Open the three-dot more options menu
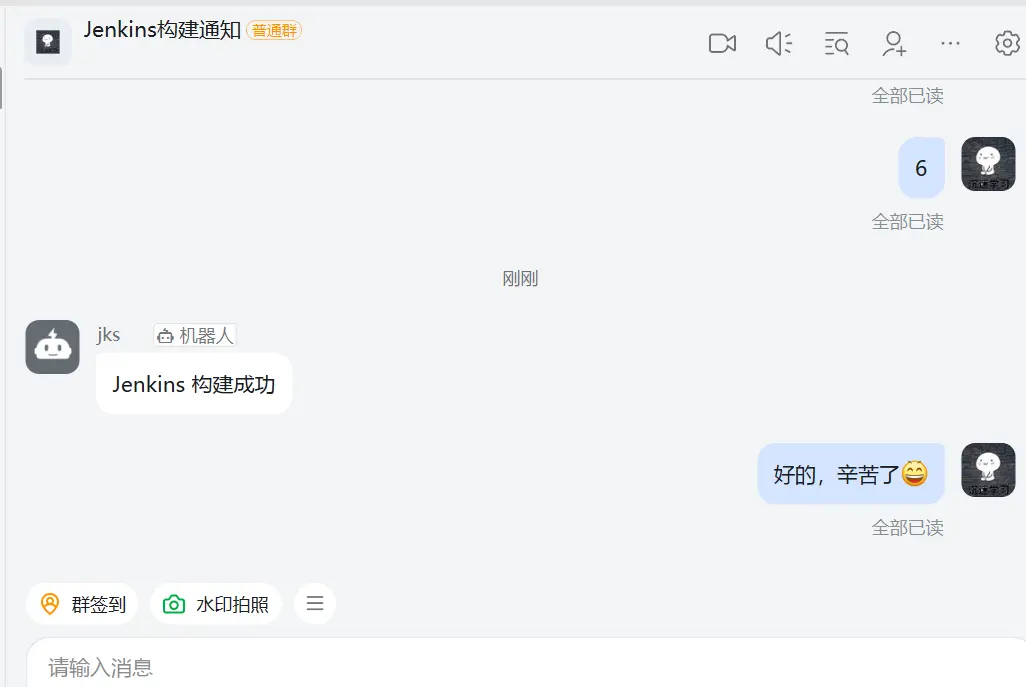 point(950,44)
